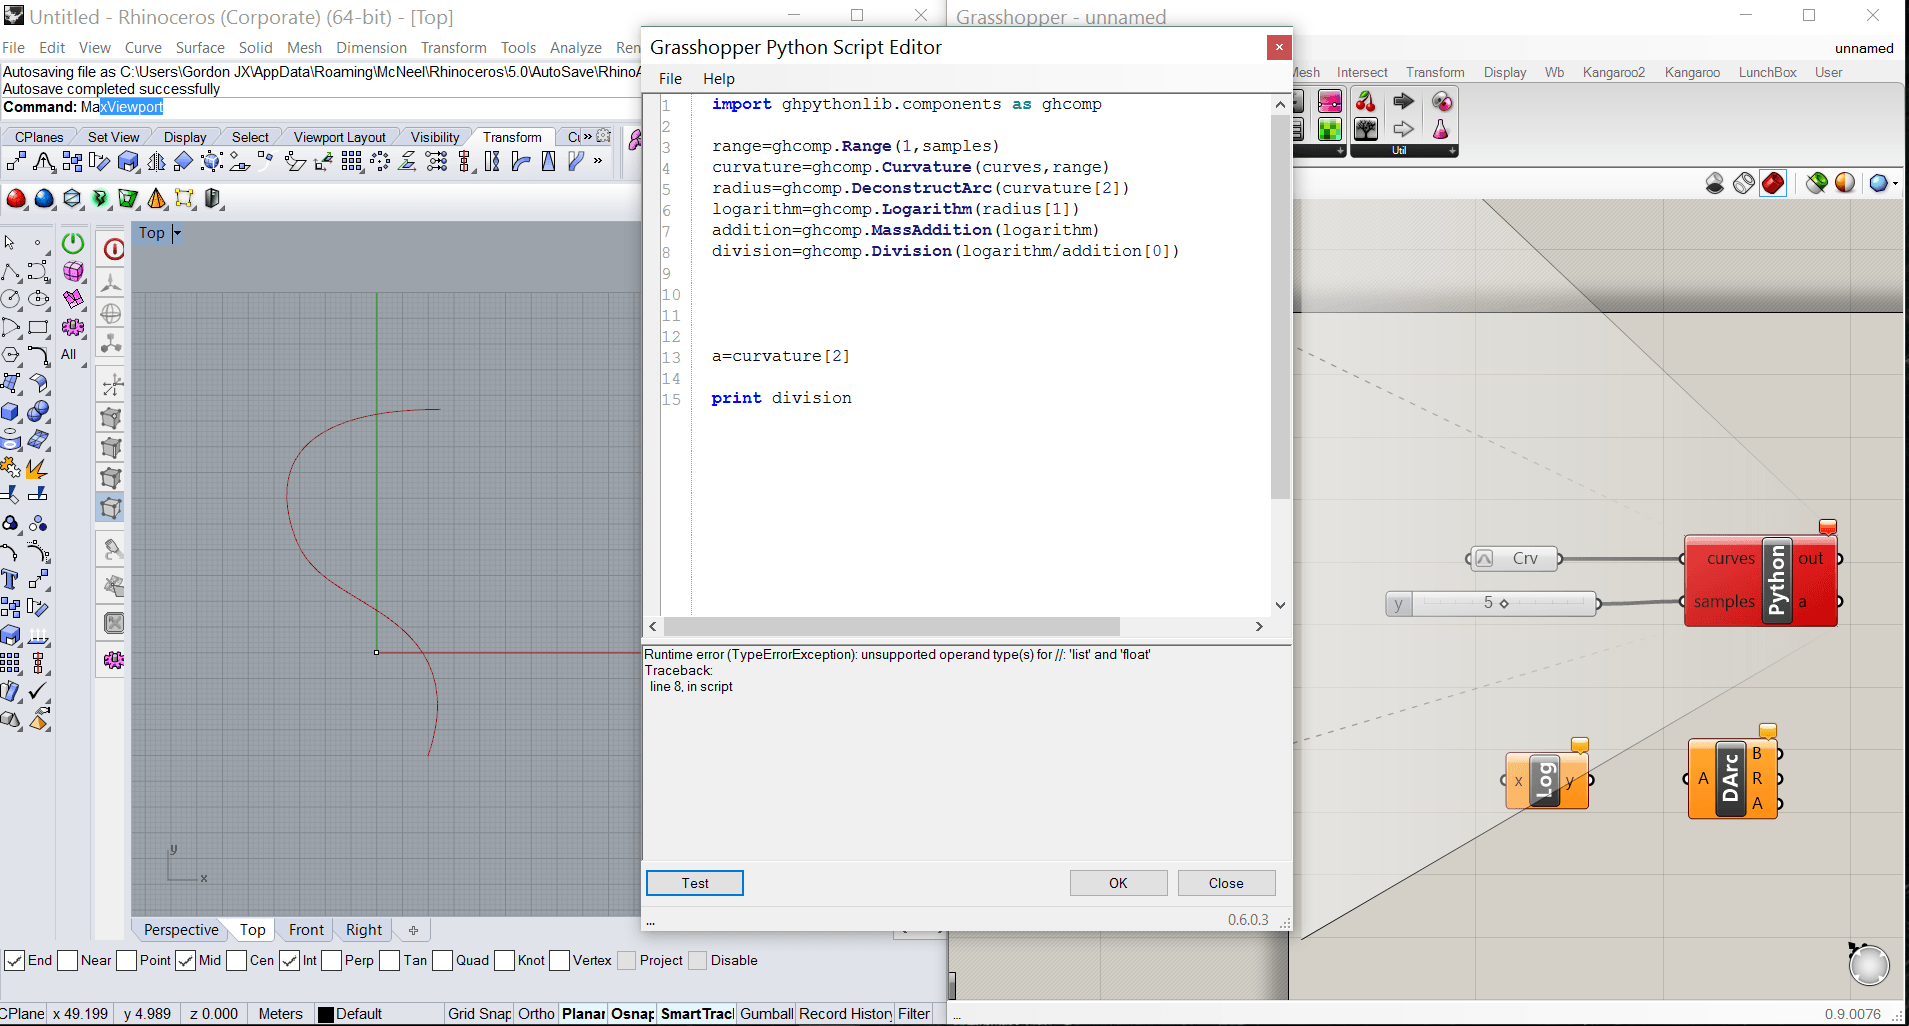Viewport: 1909px width, 1026px height.
Task: Select the Move transform tool icon
Action: point(16,162)
